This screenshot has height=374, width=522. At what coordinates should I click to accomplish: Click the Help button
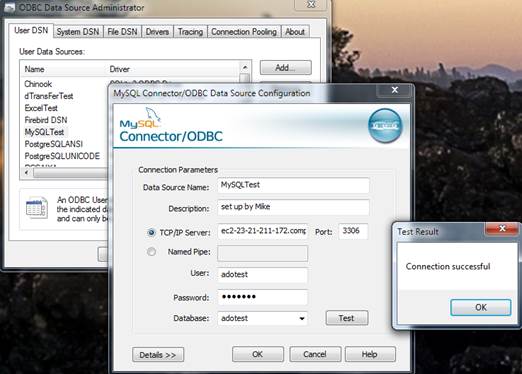point(370,354)
